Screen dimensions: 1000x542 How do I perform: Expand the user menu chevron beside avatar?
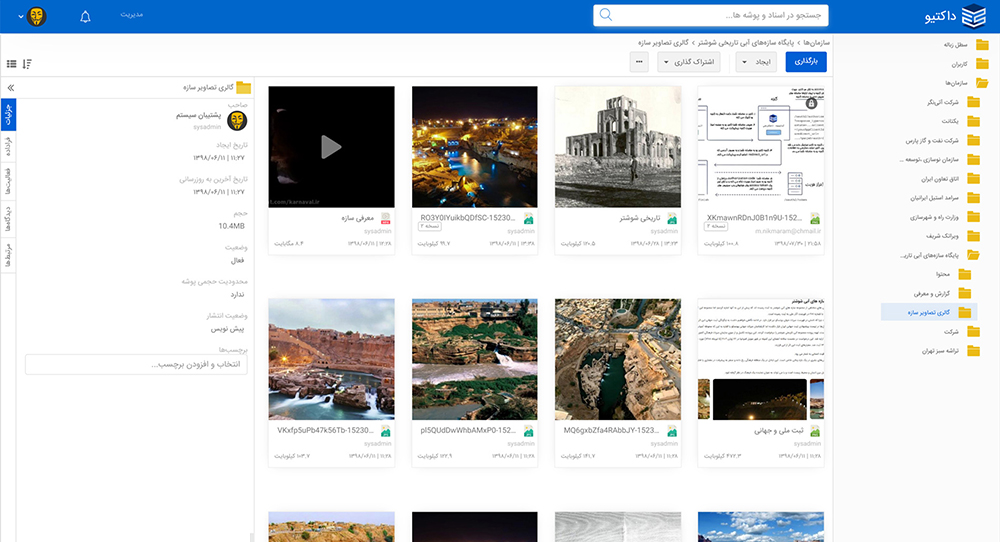[20, 17]
